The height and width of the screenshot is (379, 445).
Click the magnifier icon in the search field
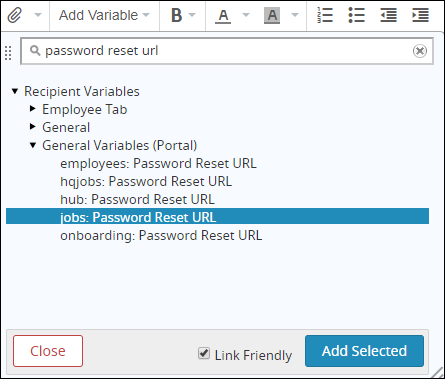pyautogui.click(x=35, y=51)
